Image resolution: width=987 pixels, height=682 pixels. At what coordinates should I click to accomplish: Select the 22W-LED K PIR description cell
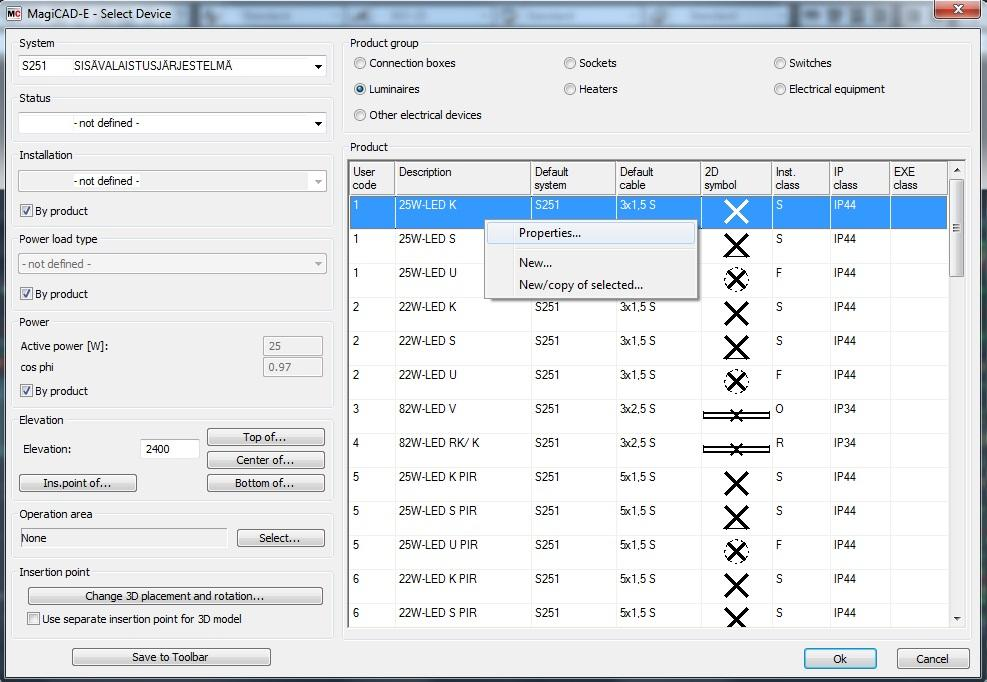point(463,586)
